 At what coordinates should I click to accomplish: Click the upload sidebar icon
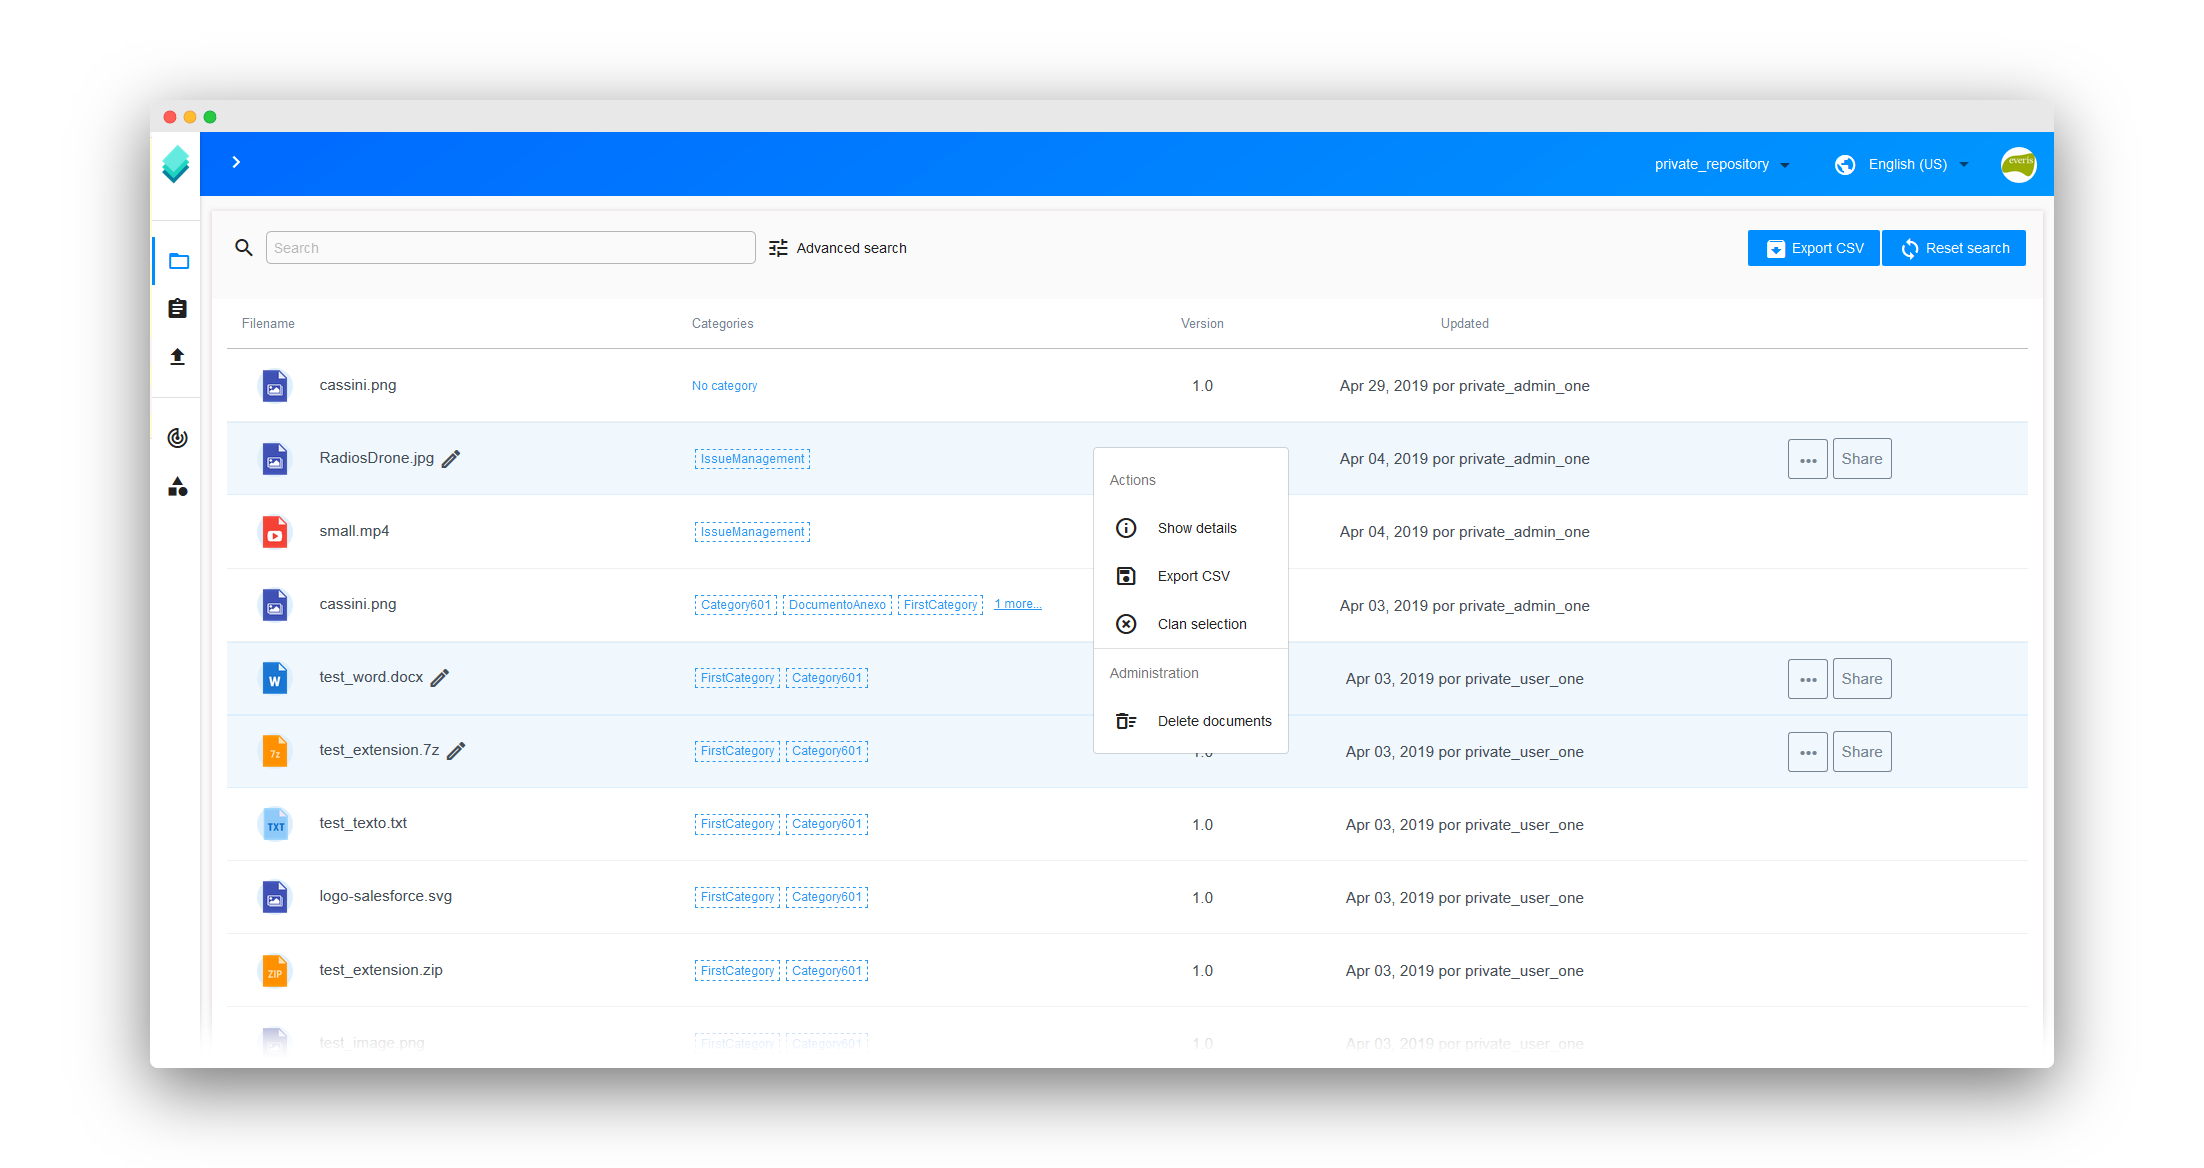point(177,357)
